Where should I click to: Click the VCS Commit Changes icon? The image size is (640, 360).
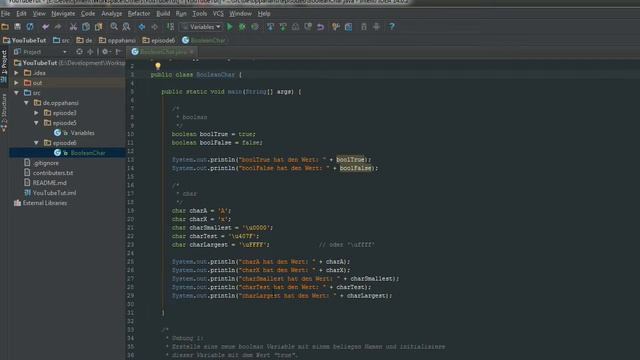coord(283,27)
